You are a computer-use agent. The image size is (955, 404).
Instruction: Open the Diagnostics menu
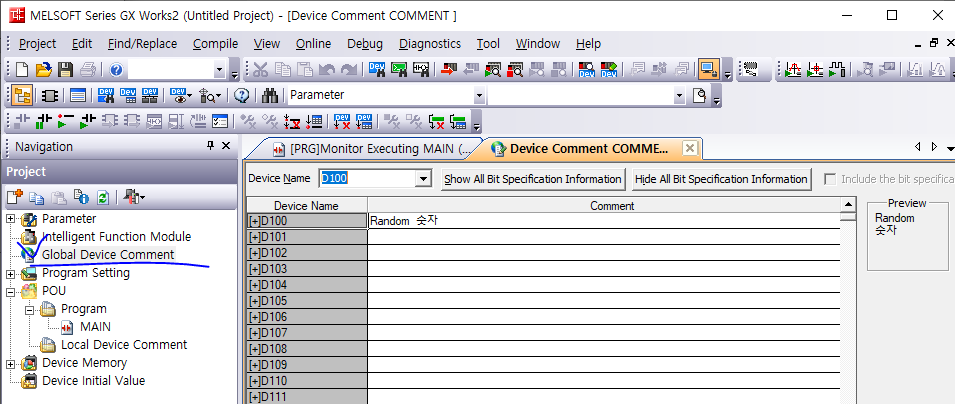(x=430, y=44)
